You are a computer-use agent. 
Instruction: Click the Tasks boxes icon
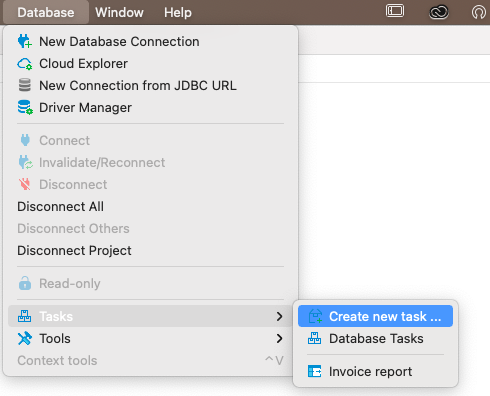[25, 316]
